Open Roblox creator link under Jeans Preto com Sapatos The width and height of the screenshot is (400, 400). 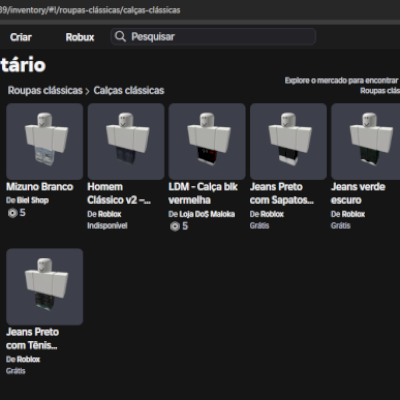tap(272, 214)
